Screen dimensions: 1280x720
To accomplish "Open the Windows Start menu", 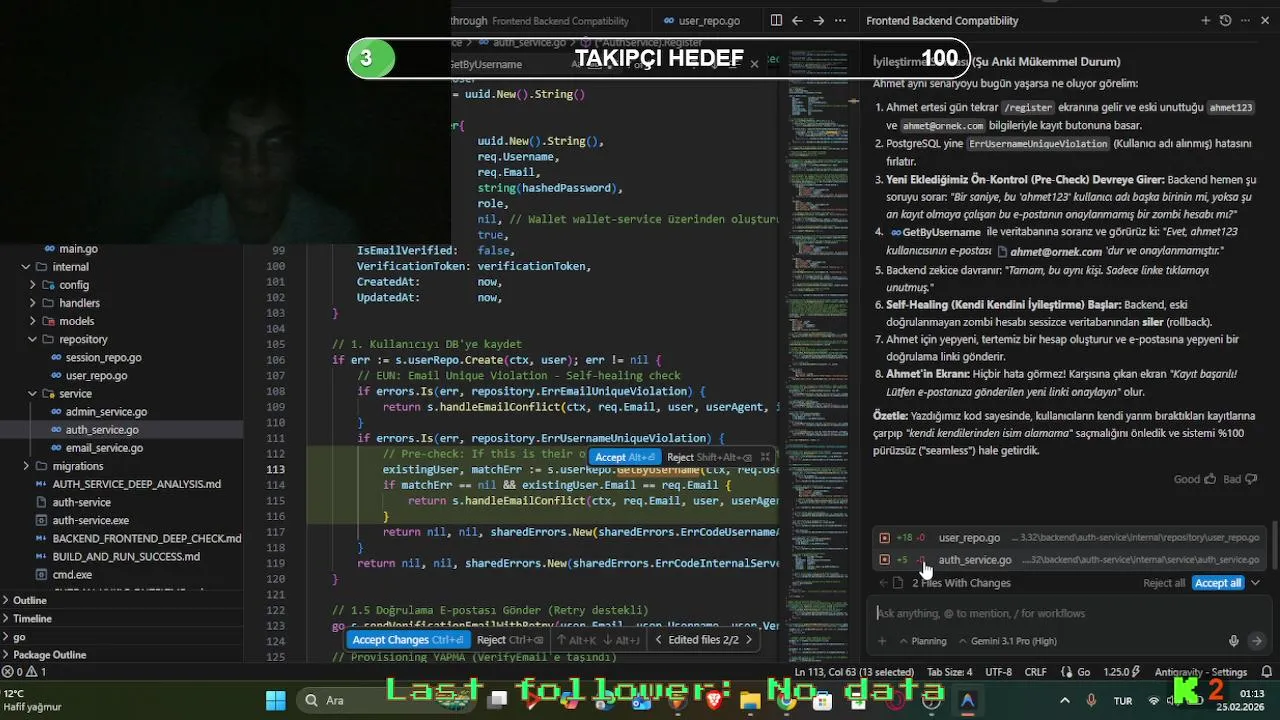I will (x=275, y=700).
